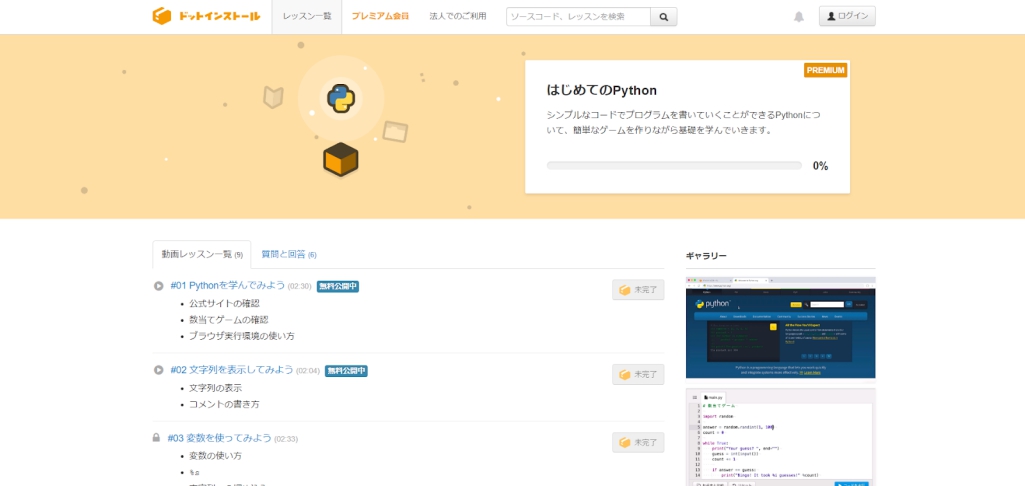Viewport: 1025px width, 486px height.
Task: Open lesson #02 文字列を表示してみよう link
Action: point(232,370)
